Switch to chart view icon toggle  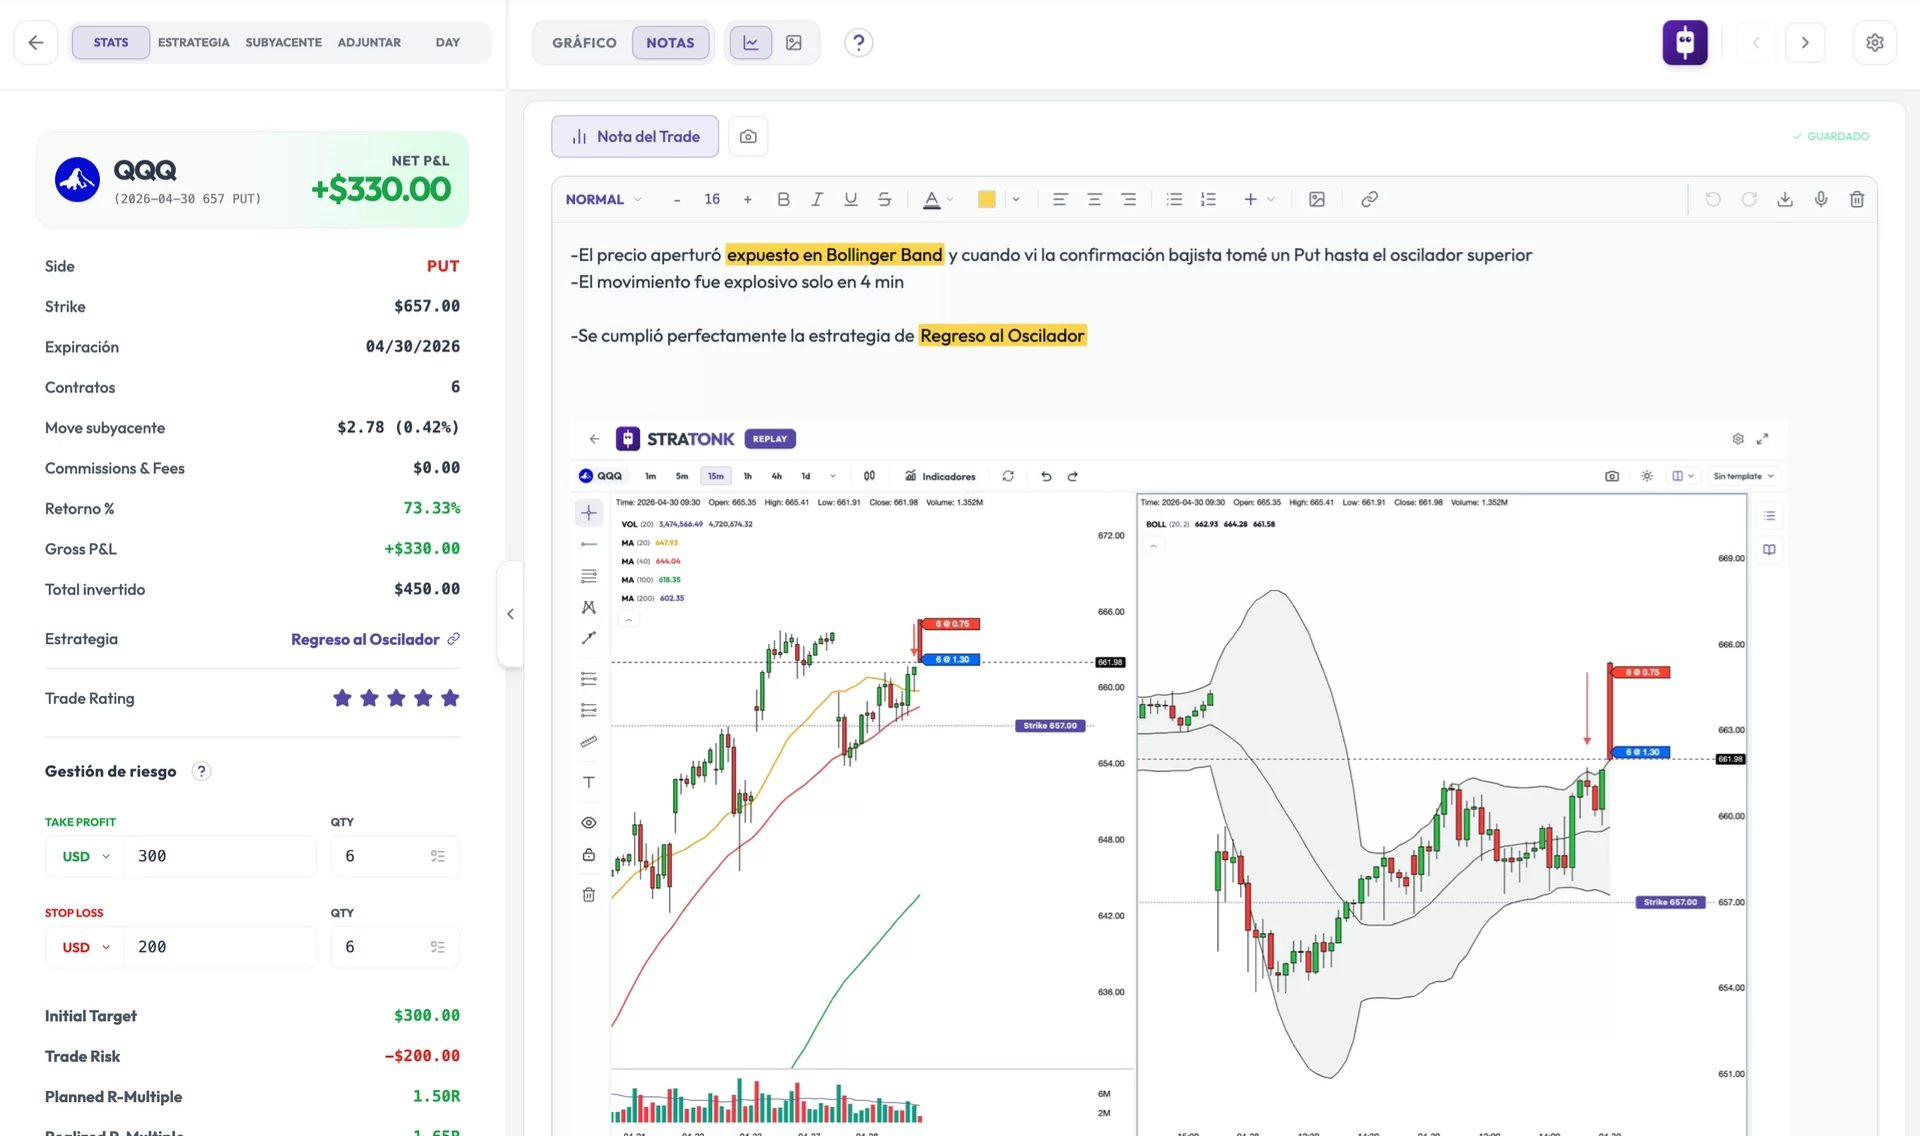(751, 42)
